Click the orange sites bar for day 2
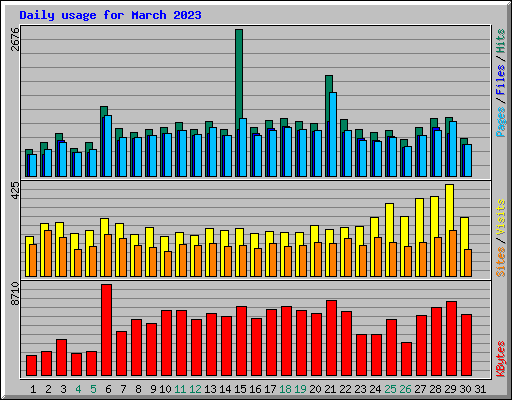This screenshot has height=400, width=512. point(48,253)
